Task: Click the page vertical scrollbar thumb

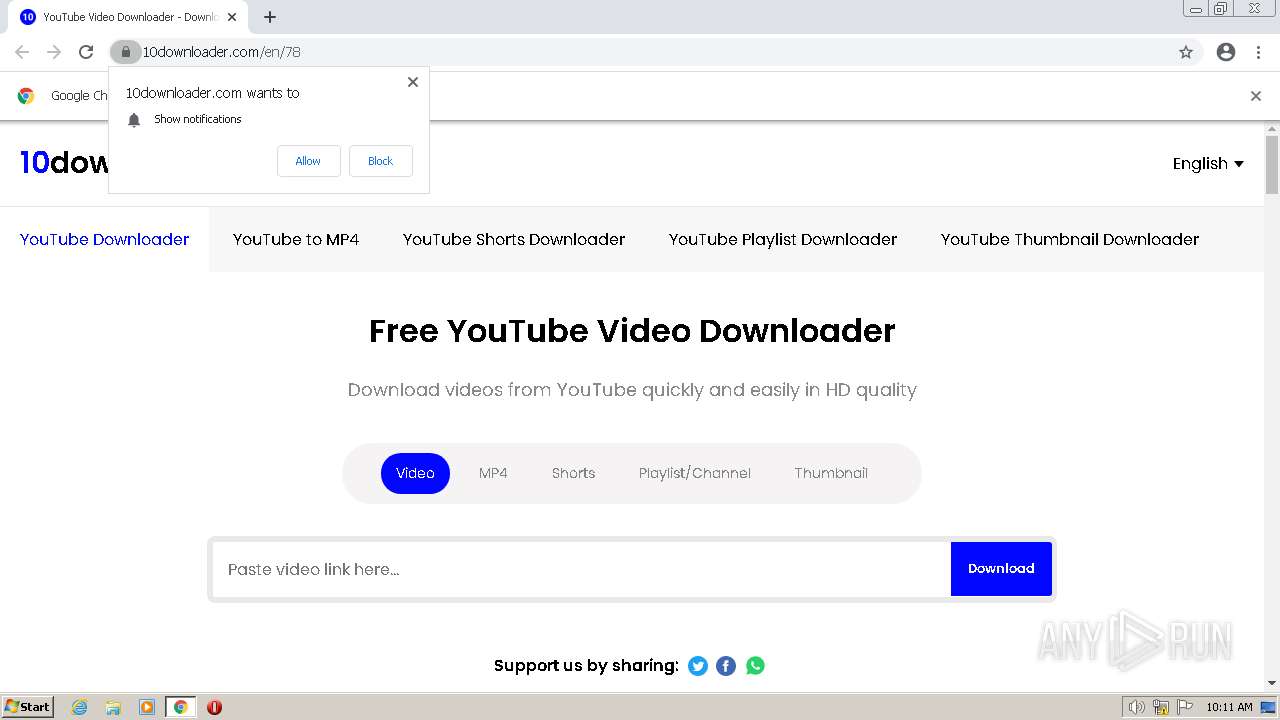Action: [1272, 164]
